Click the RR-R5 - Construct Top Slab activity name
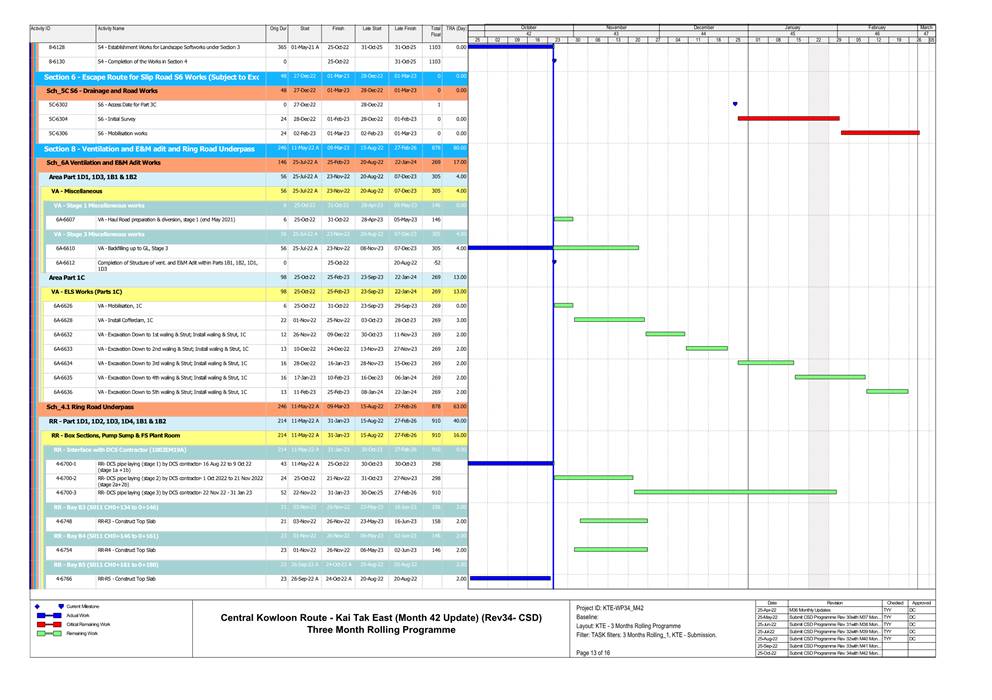 pyautogui.click(x=127, y=578)
